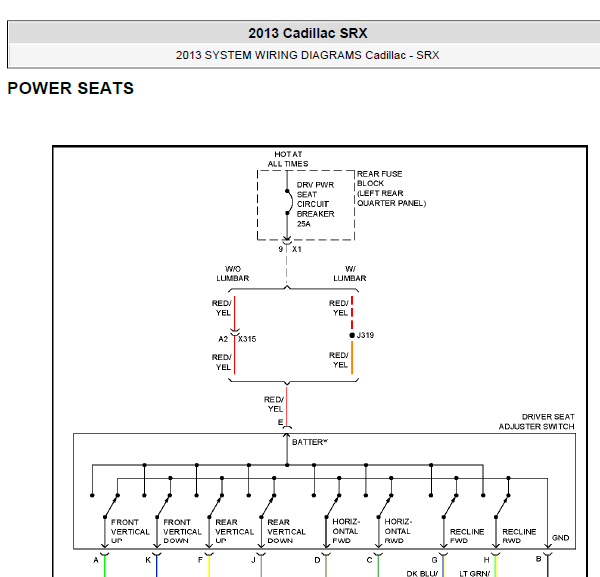Click the 'J319' splice label
This screenshot has height=577, width=600.
tap(365, 335)
